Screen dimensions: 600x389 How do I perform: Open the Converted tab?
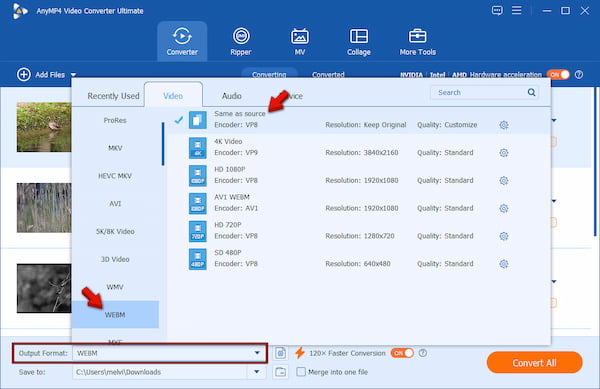(328, 75)
